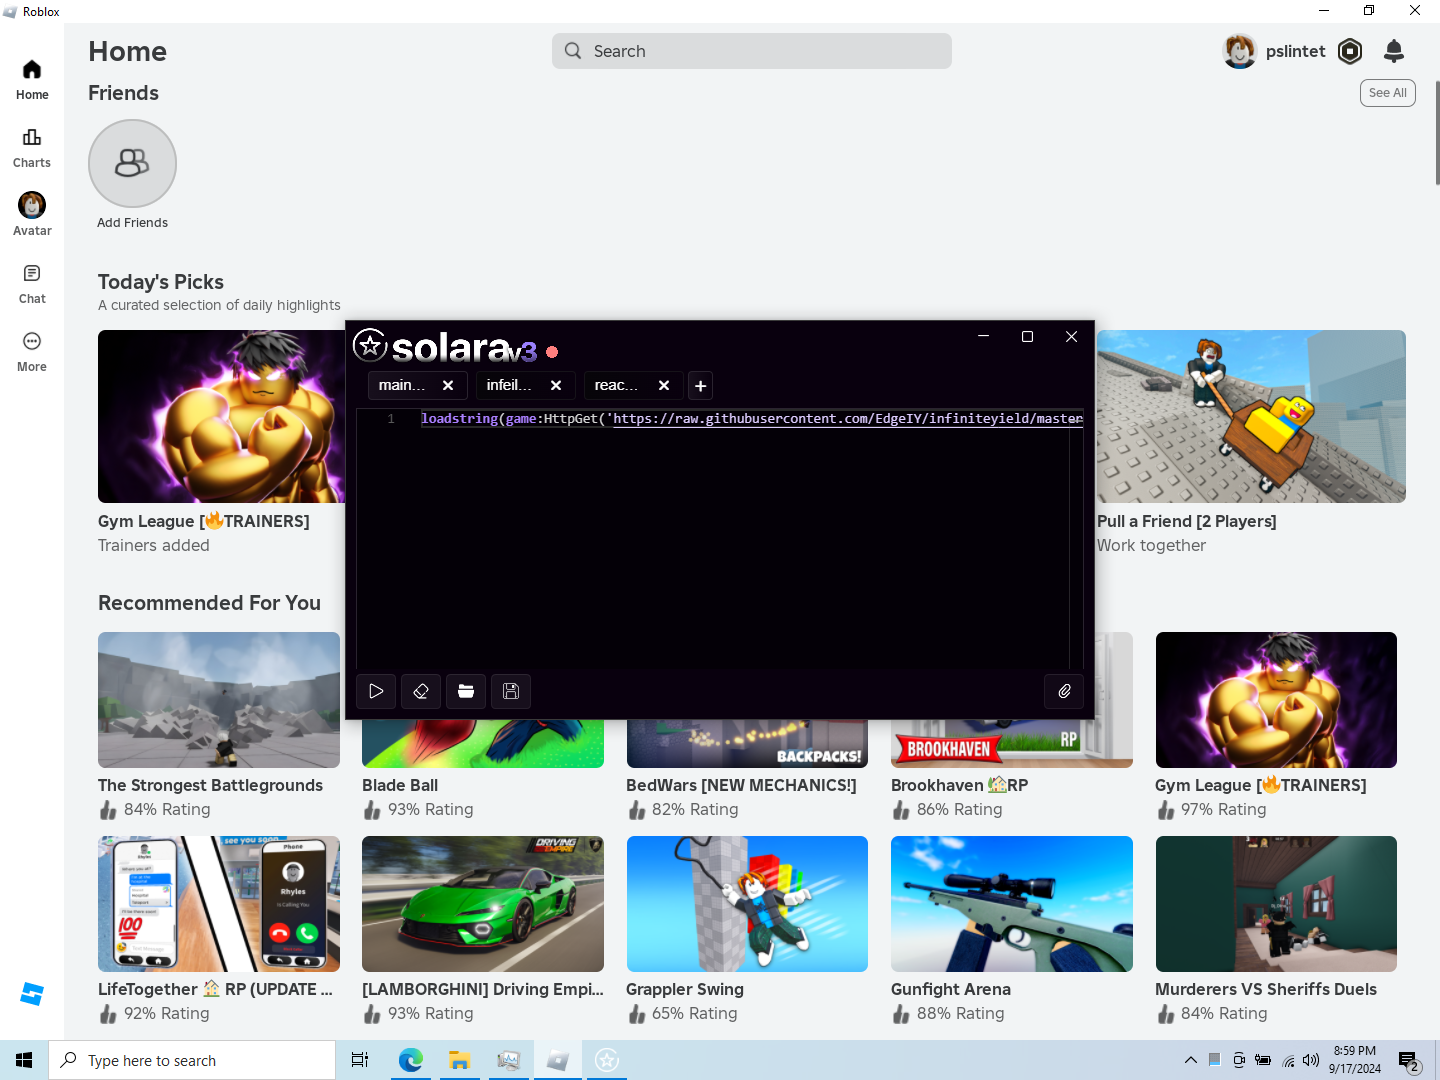Click the pslintet avatar picture

[x=1240, y=51]
